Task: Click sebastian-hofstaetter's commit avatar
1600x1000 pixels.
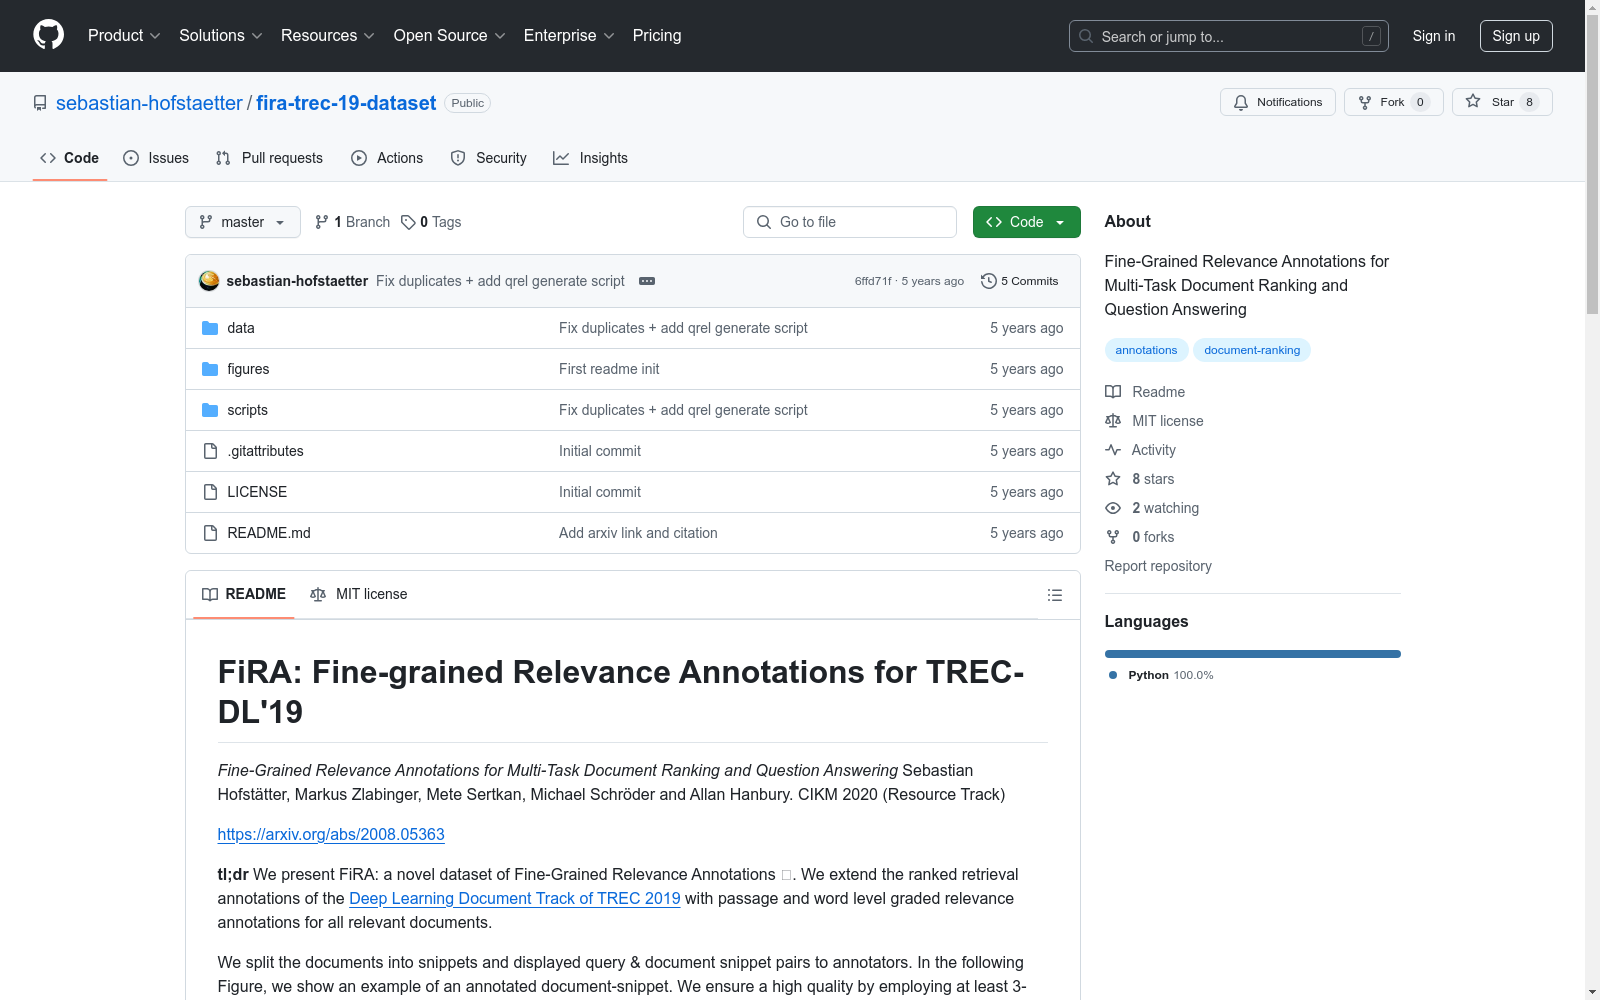Action: tap(209, 281)
